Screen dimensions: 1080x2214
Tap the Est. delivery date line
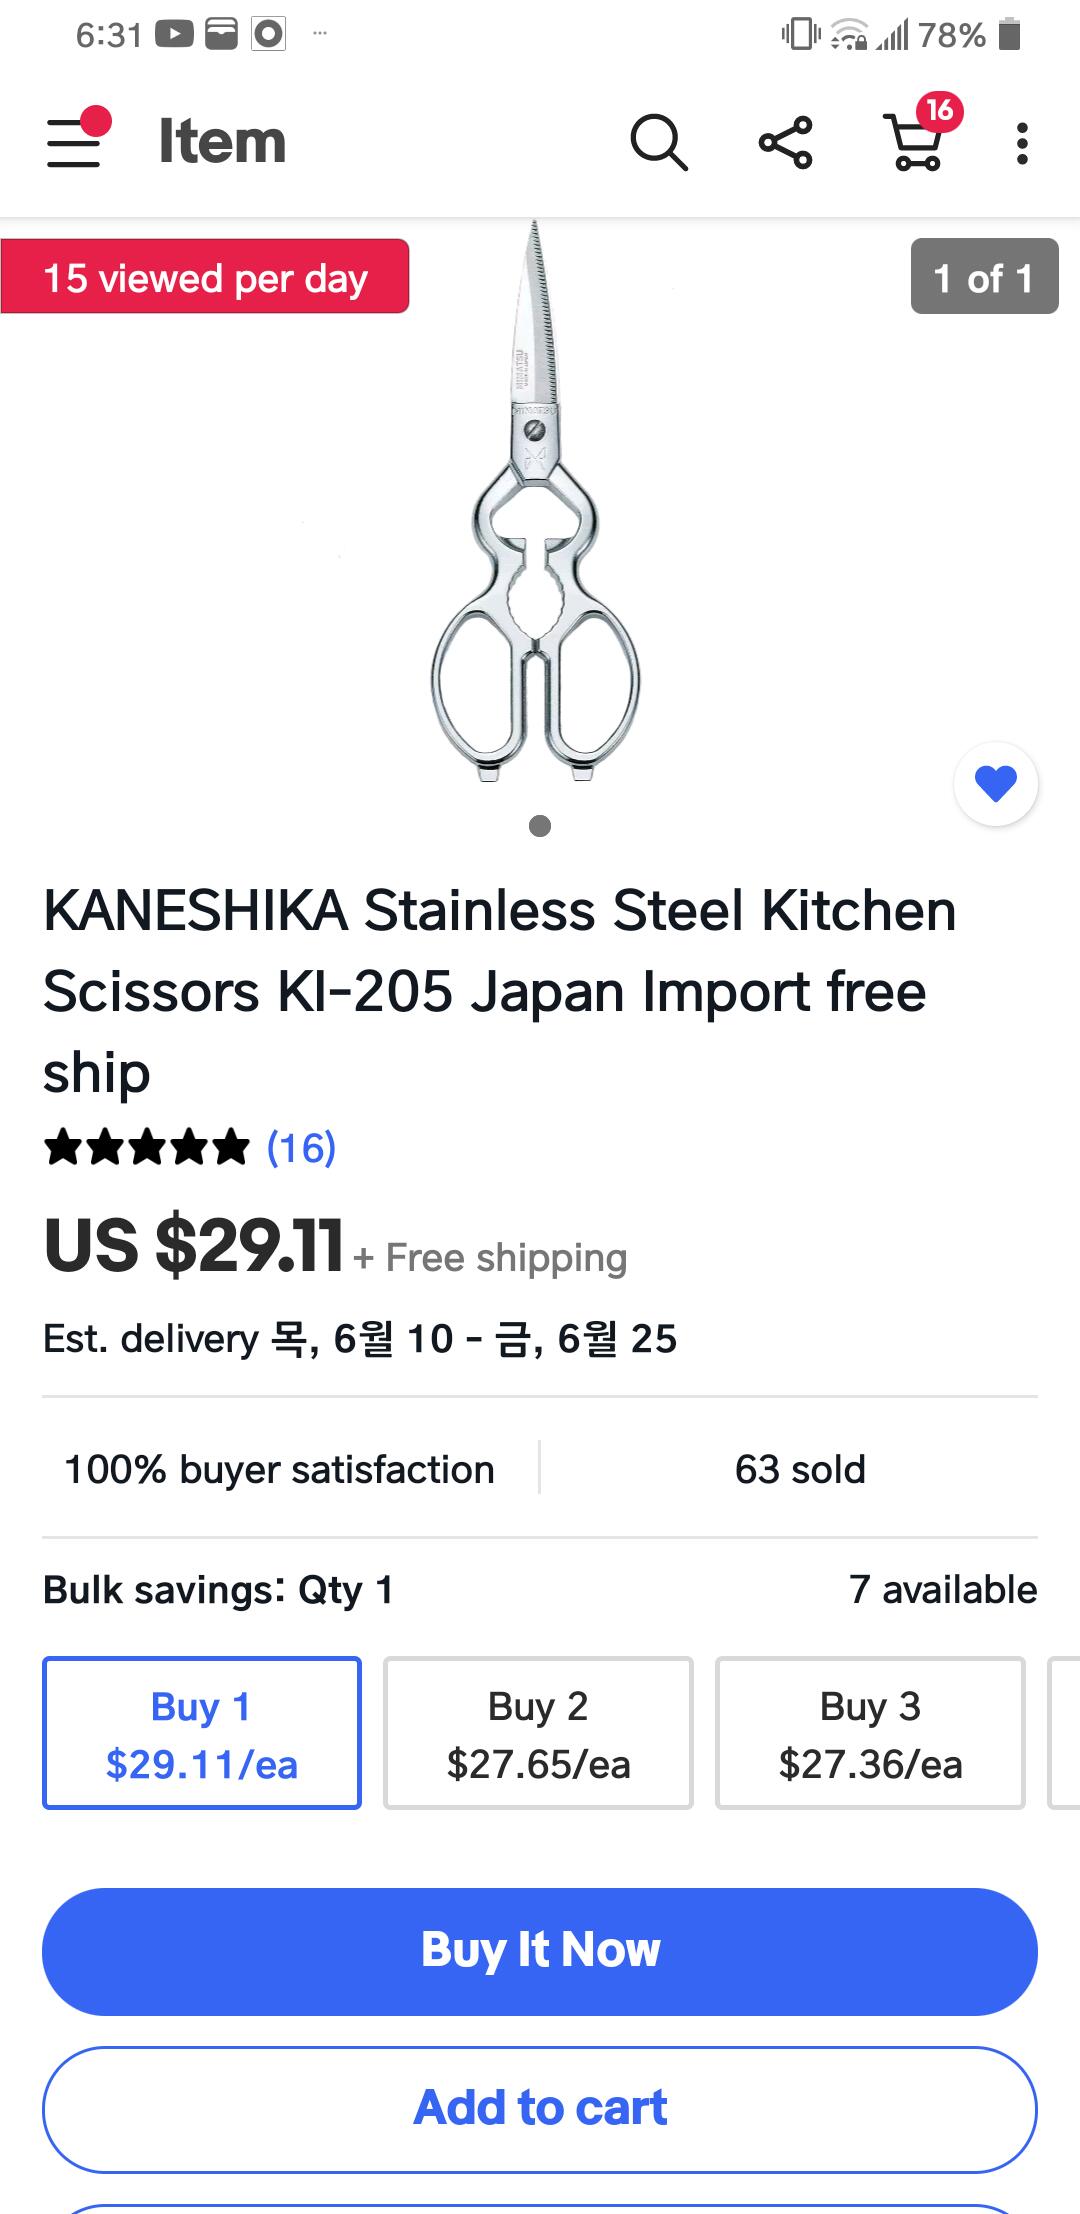pyautogui.click(x=360, y=1338)
